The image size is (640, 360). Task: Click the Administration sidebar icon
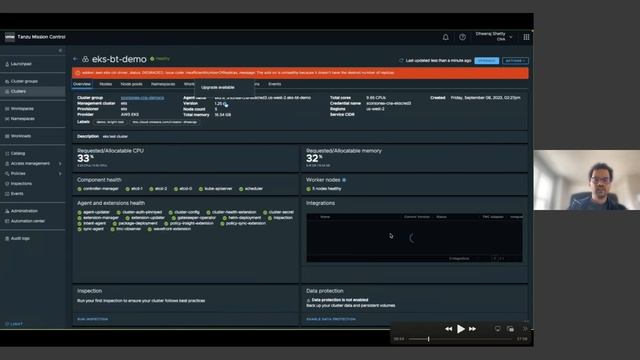point(7,211)
